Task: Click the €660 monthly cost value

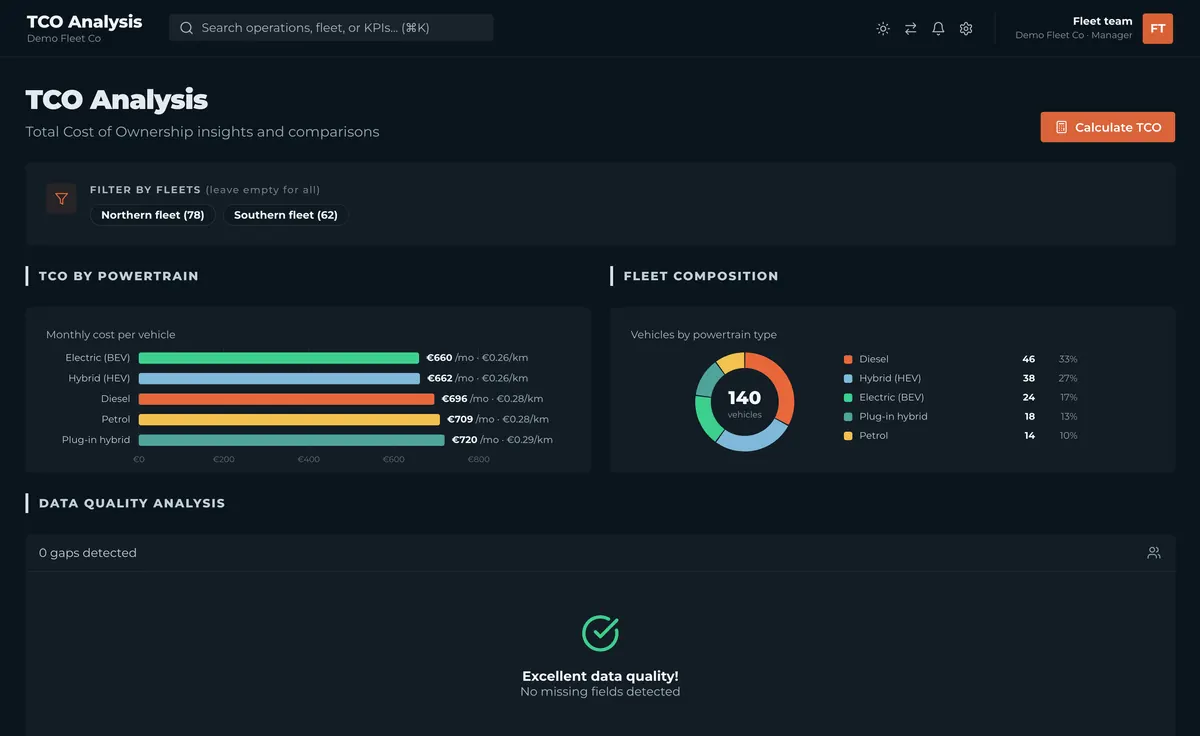Action: [x=440, y=358]
